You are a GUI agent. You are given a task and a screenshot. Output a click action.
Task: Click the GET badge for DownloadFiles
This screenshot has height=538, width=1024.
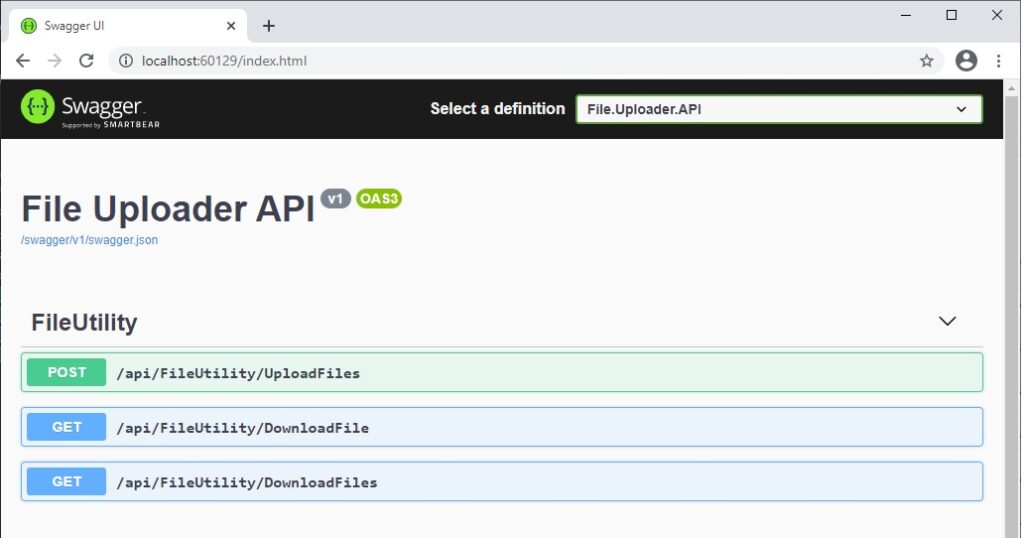67,482
